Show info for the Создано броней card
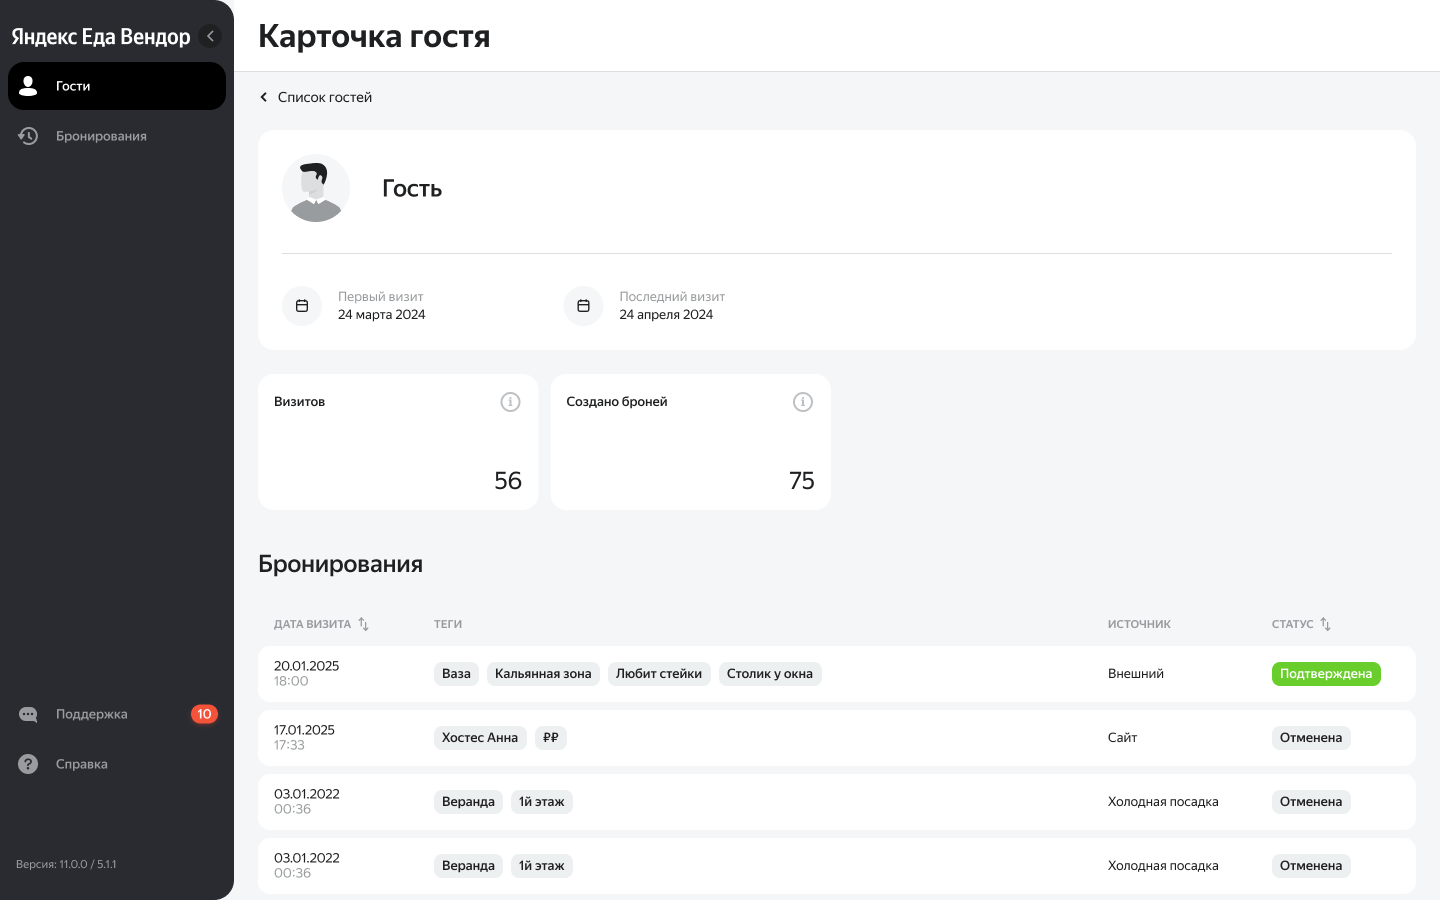Viewport: 1440px width, 900px height. 802,402
